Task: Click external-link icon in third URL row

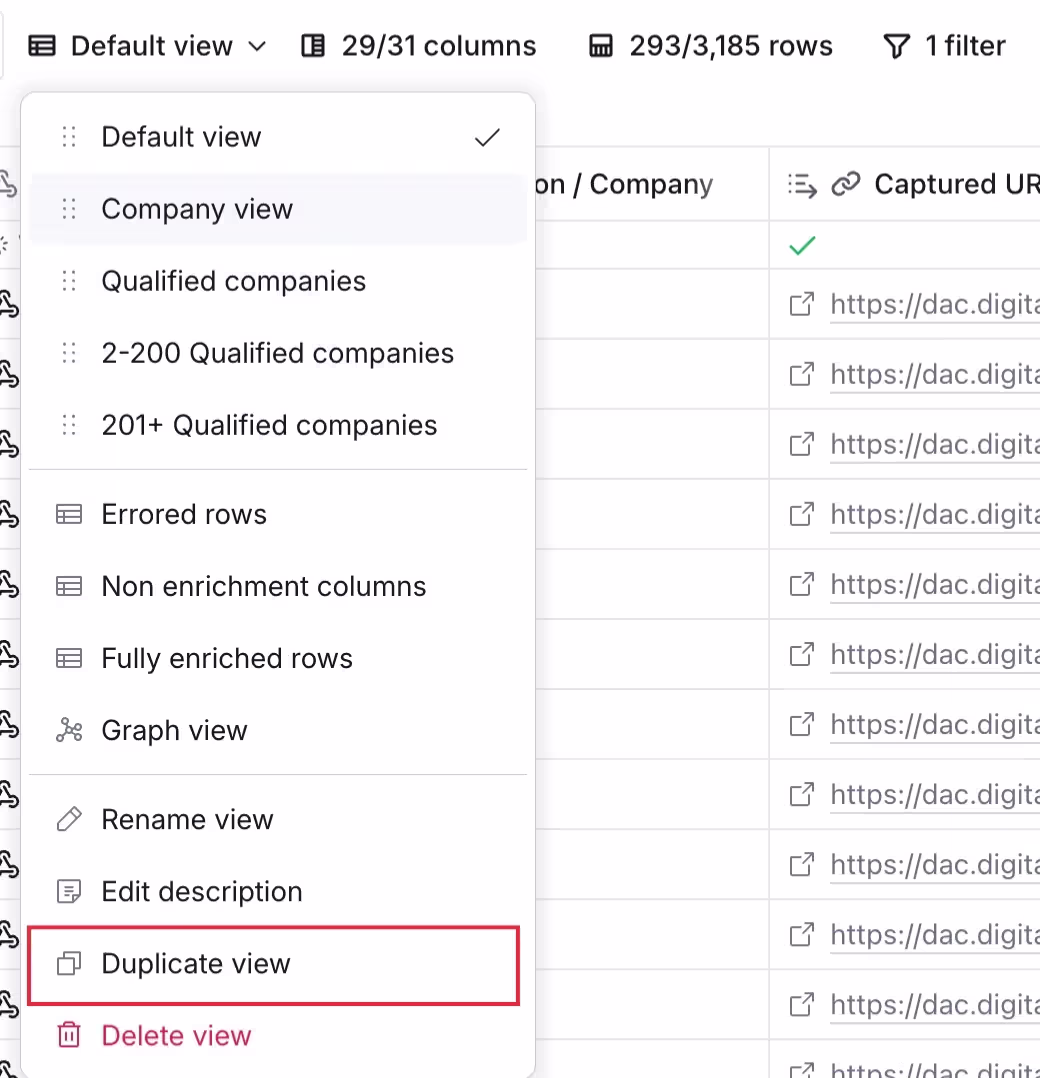Action: (801, 445)
